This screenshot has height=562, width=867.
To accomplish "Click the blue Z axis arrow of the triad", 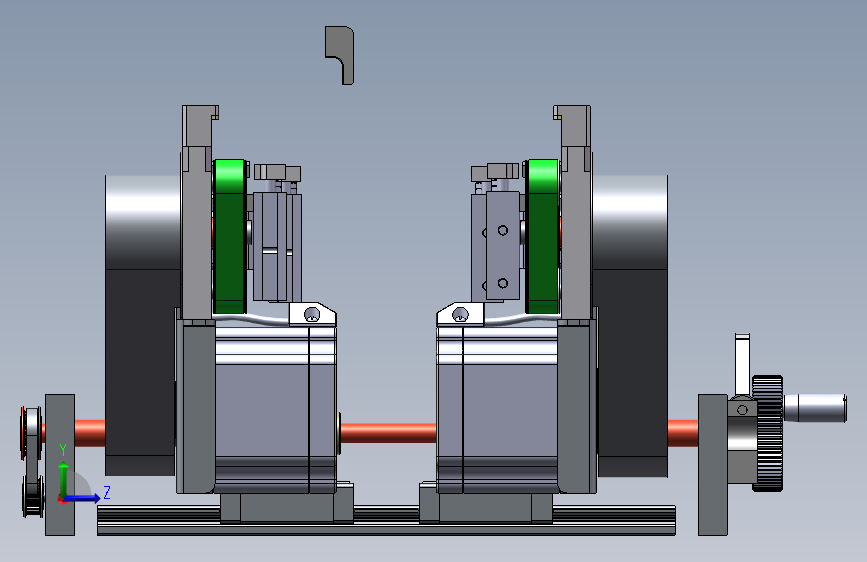I will pyautogui.click(x=83, y=498).
